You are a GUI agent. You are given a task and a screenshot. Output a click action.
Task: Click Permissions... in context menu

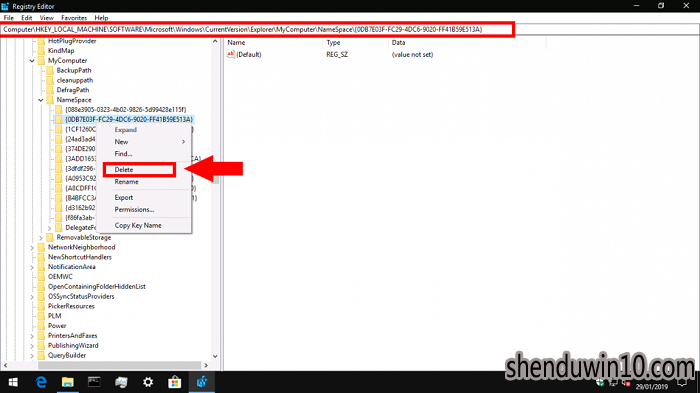pyautogui.click(x=134, y=209)
